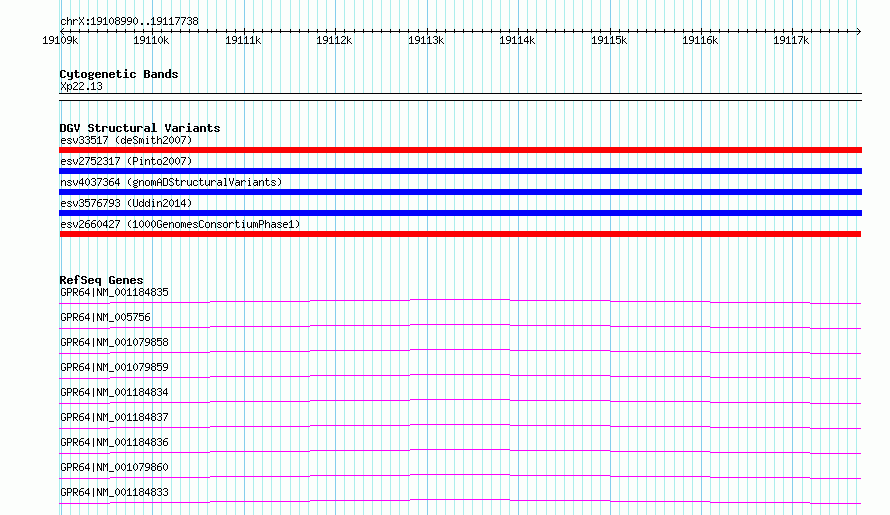The width and height of the screenshot is (890, 515).
Task: Click the chrX:19108990..19117738 coordinates label
Action: (129, 22)
